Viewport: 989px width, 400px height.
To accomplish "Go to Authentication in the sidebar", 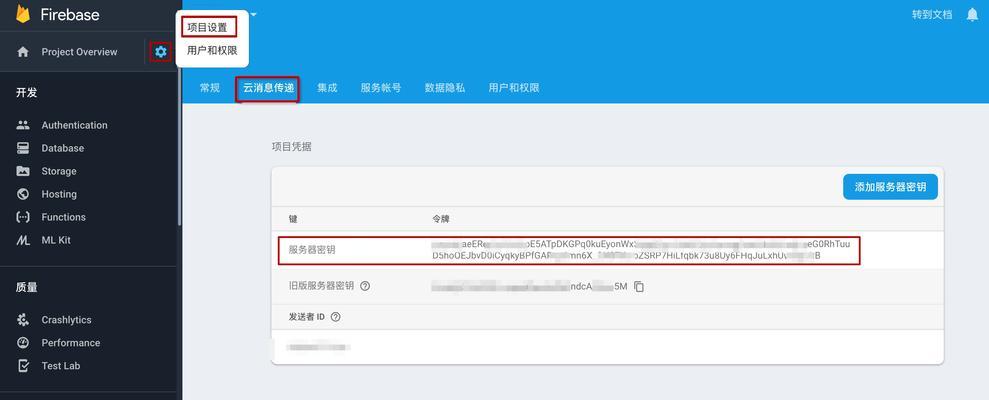I will [x=74, y=125].
